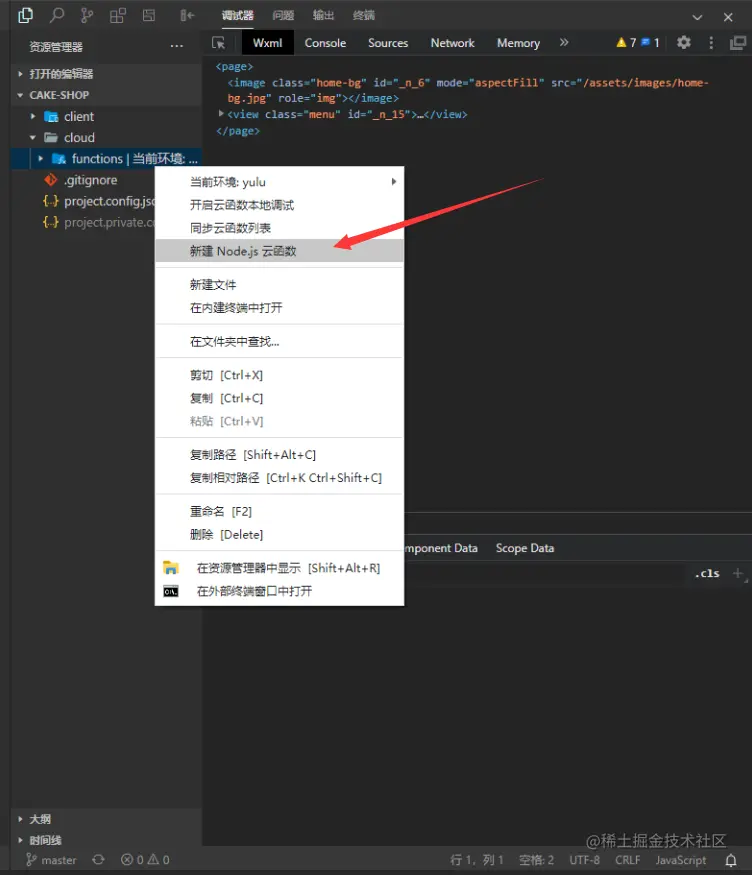Choose 重命名 [F2]
The width and height of the screenshot is (752, 875).
click(279, 511)
